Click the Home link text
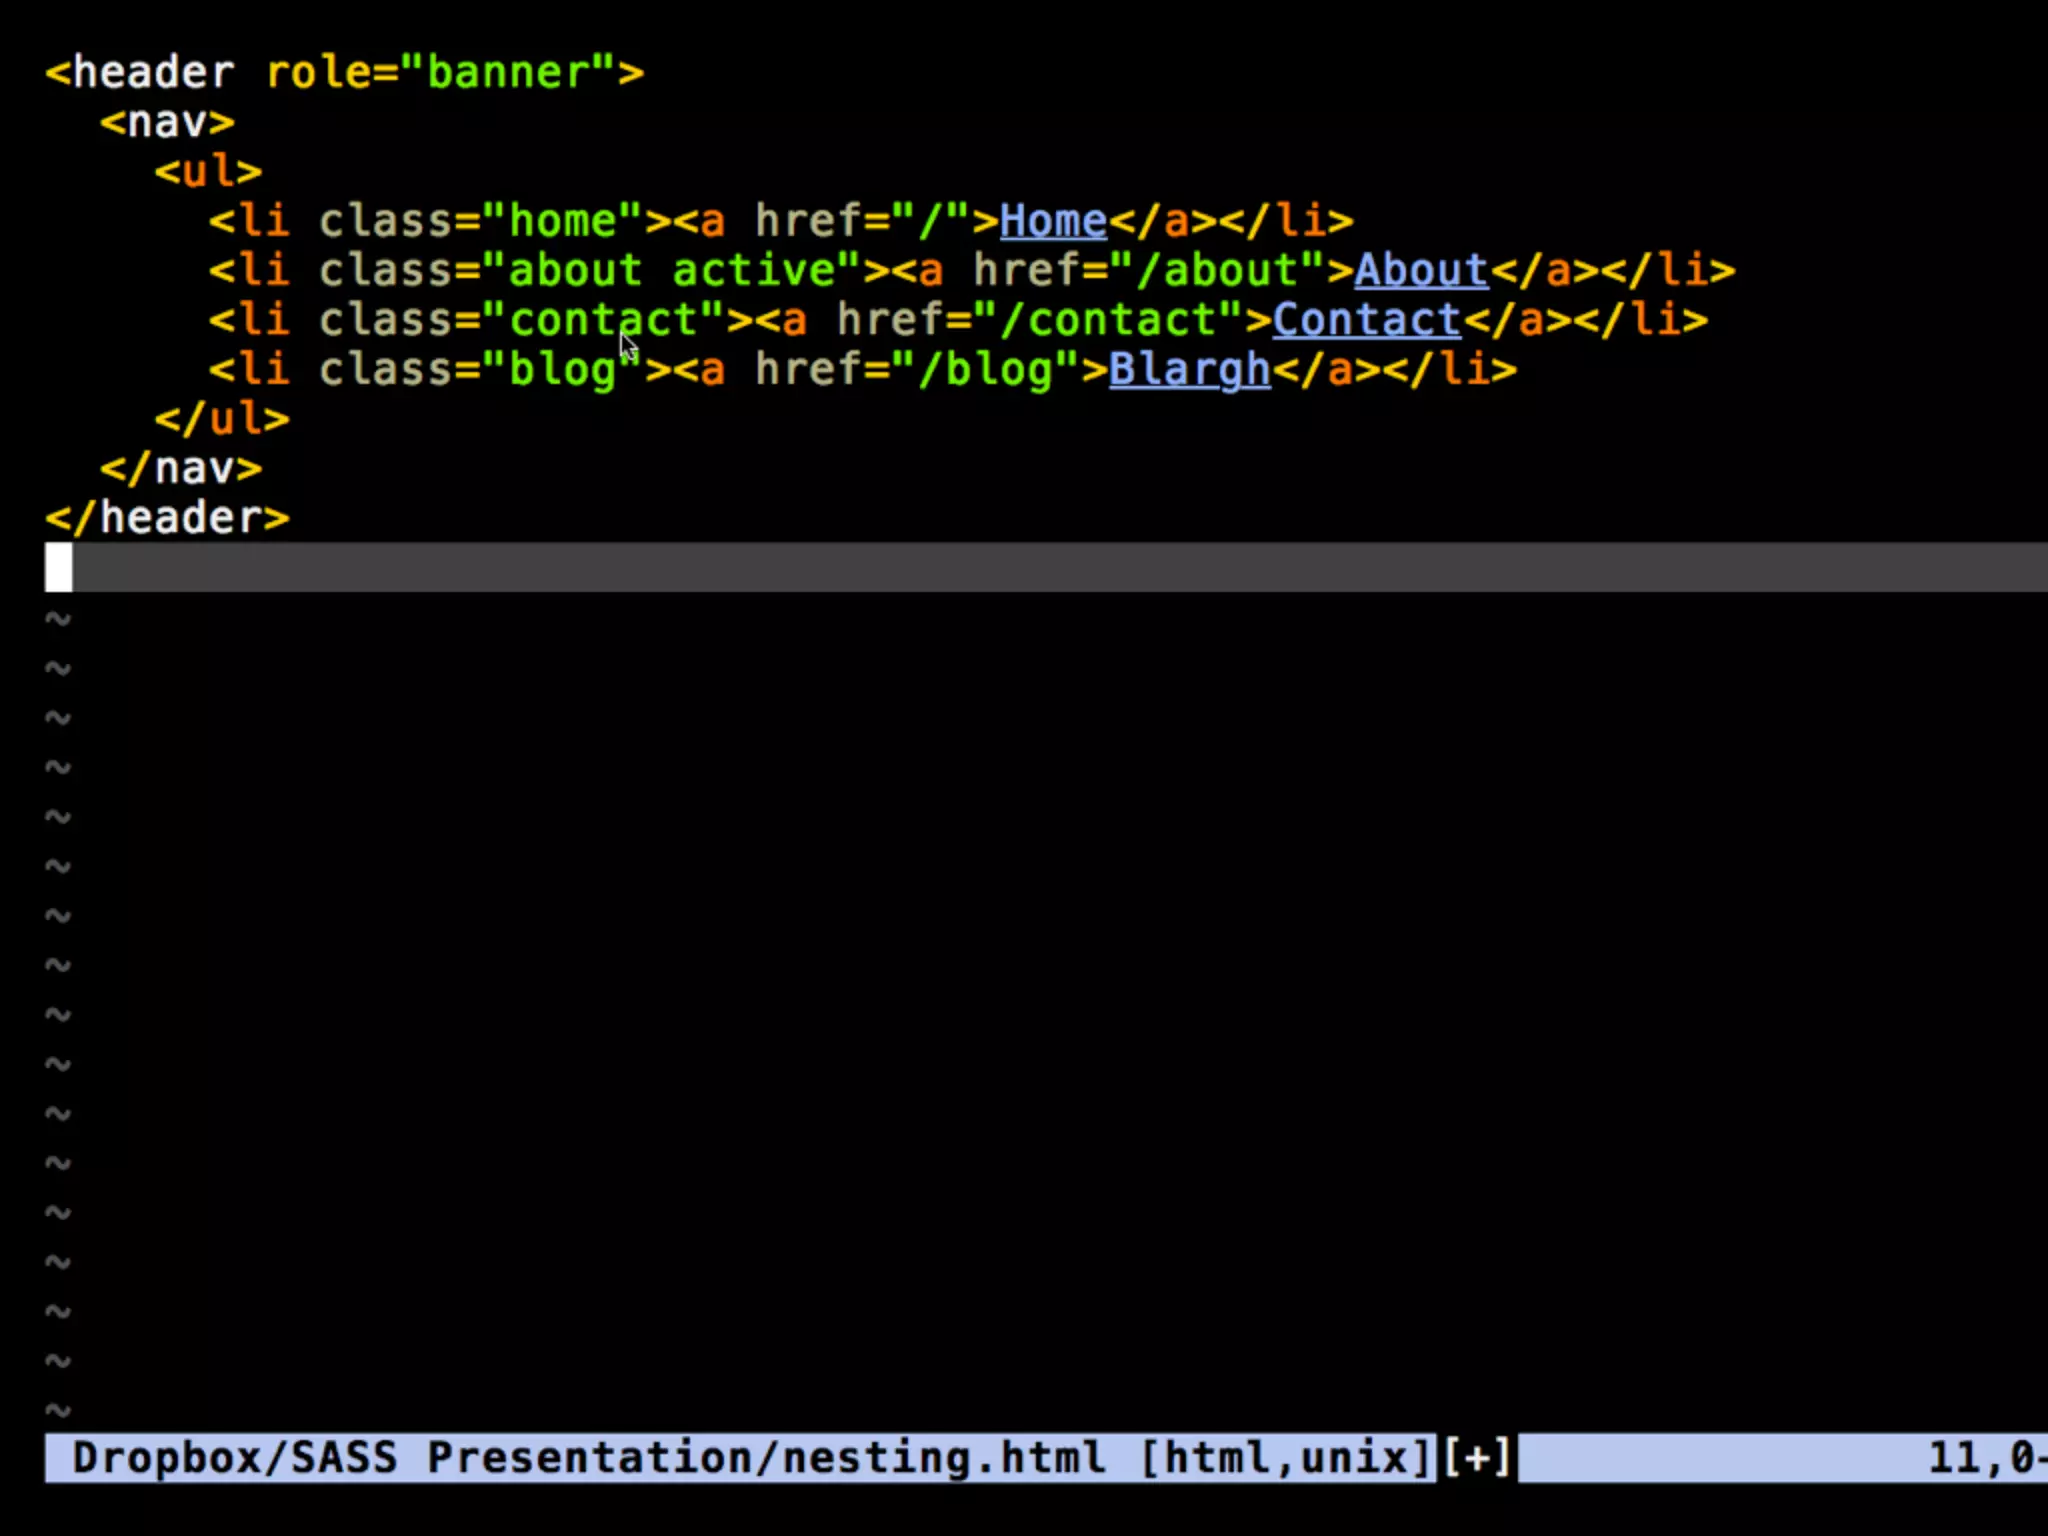 coord(1052,221)
